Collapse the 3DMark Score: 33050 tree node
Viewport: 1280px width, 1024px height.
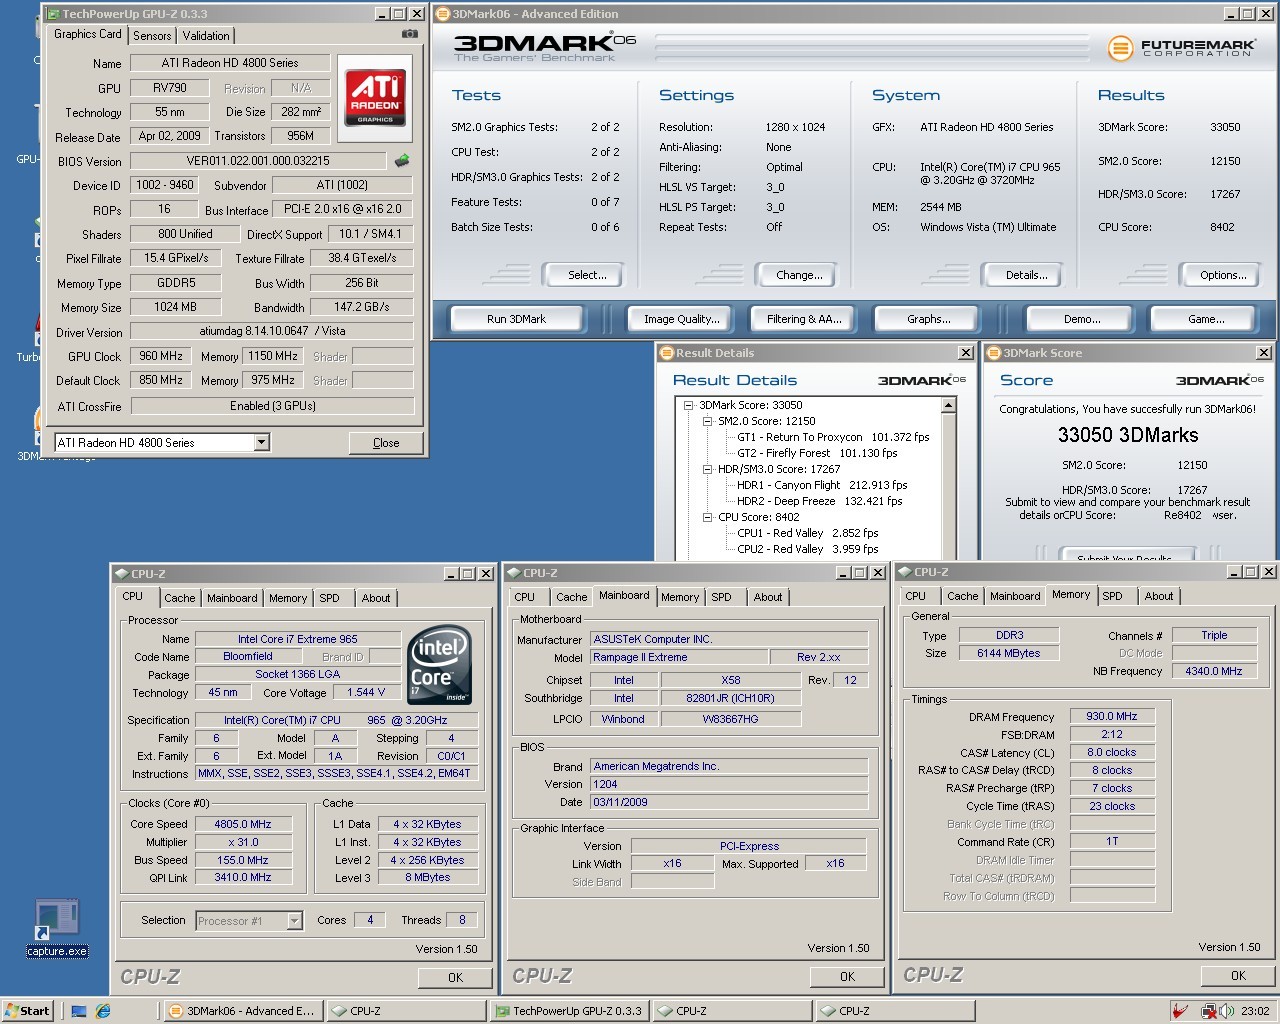688,405
